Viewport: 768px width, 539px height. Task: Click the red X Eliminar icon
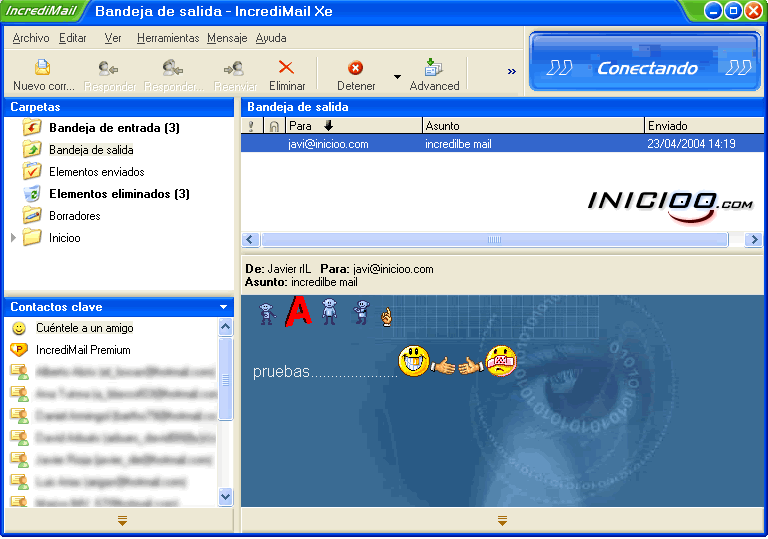click(286, 67)
